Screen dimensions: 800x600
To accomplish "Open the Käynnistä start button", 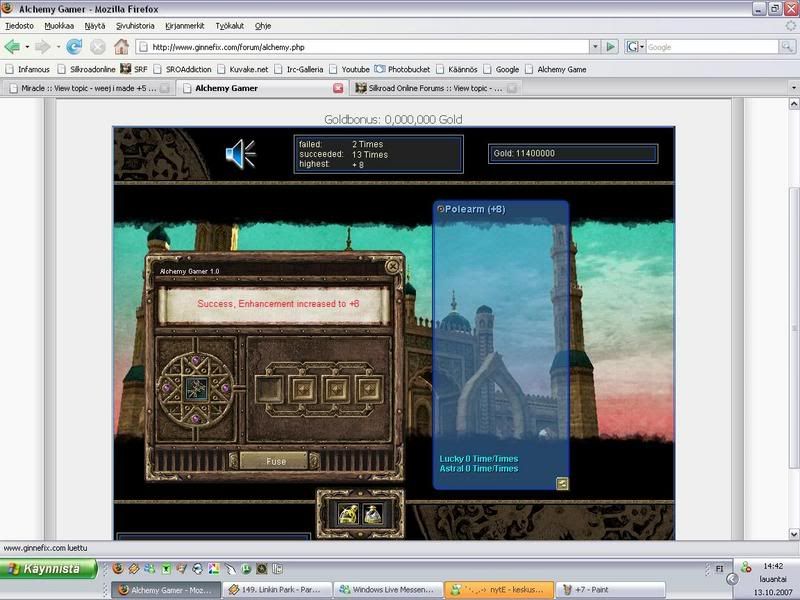I will pos(48,569).
